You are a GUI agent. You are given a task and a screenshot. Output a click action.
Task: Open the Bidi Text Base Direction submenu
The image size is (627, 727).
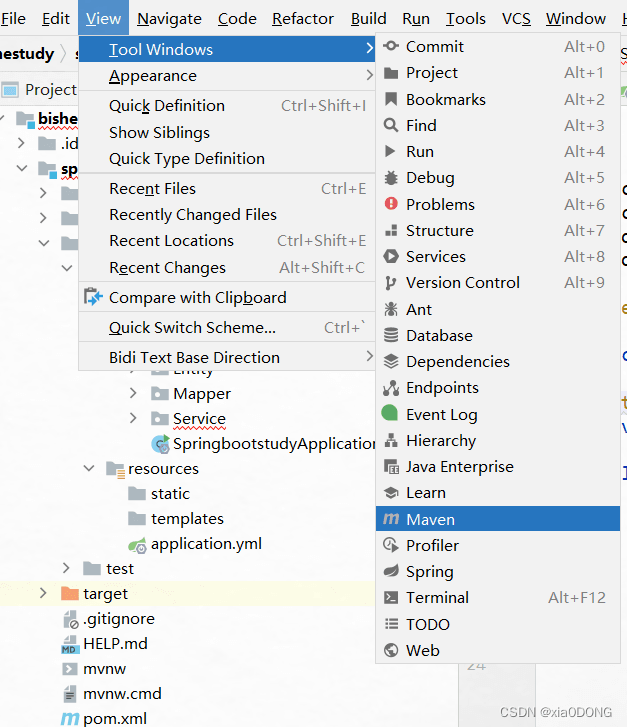(x=194, y=357)
